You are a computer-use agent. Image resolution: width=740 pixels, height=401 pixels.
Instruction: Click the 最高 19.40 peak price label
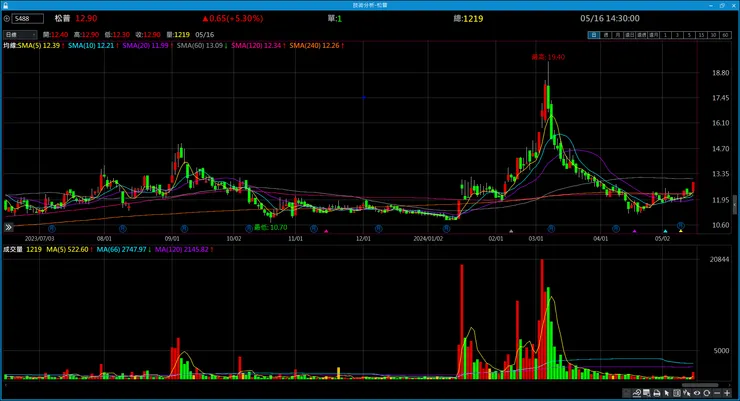(548, 57)
